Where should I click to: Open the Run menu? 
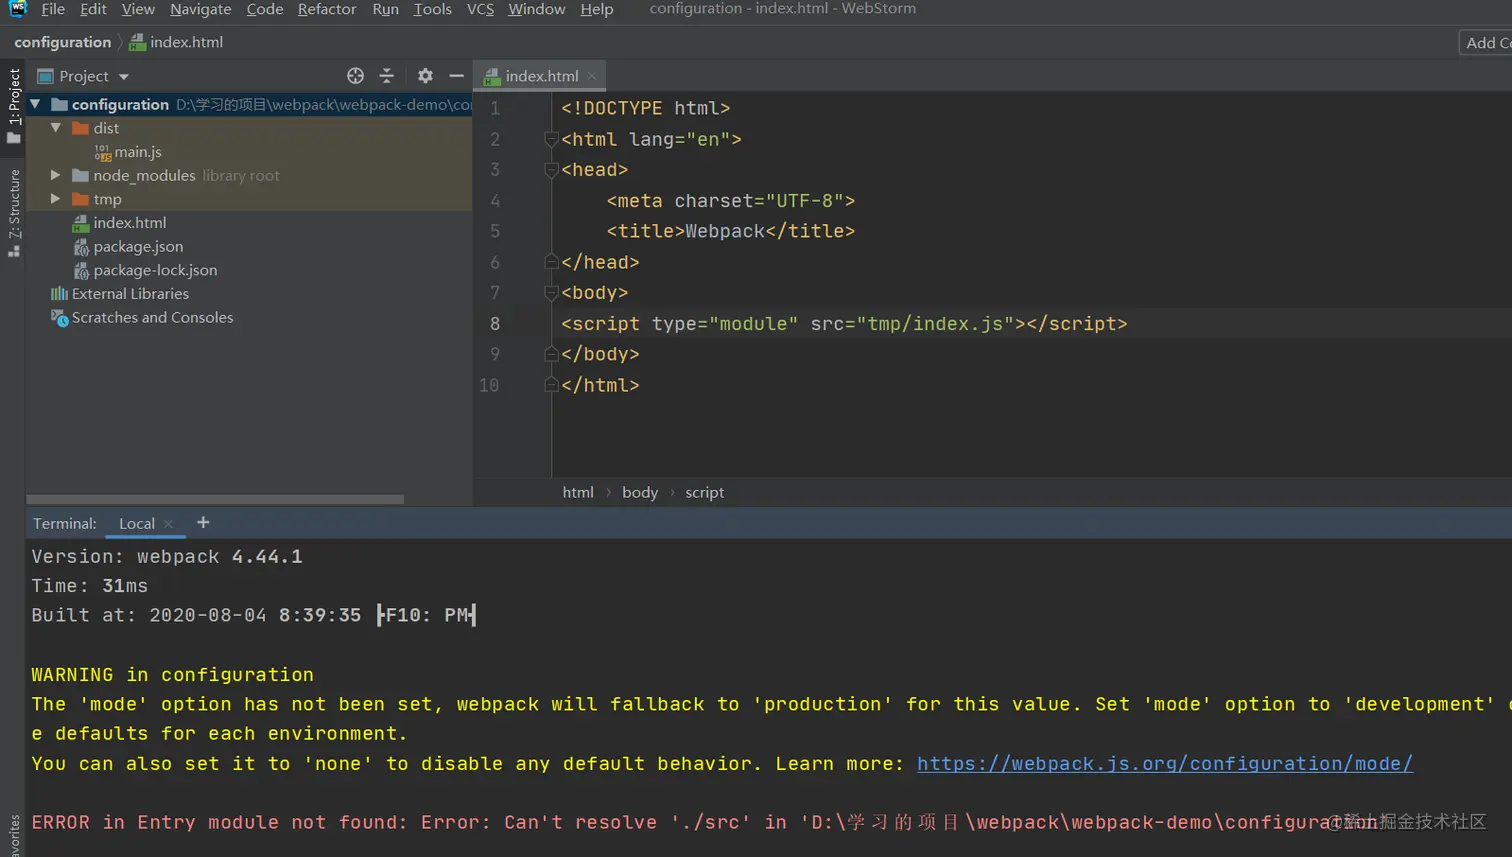(x=385, y=9)
